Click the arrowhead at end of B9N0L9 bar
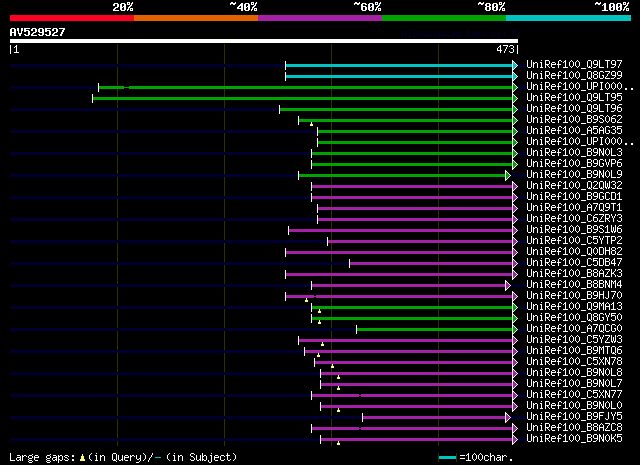Image resolution: width=640 pixels, height=465 pixels. 508,176
